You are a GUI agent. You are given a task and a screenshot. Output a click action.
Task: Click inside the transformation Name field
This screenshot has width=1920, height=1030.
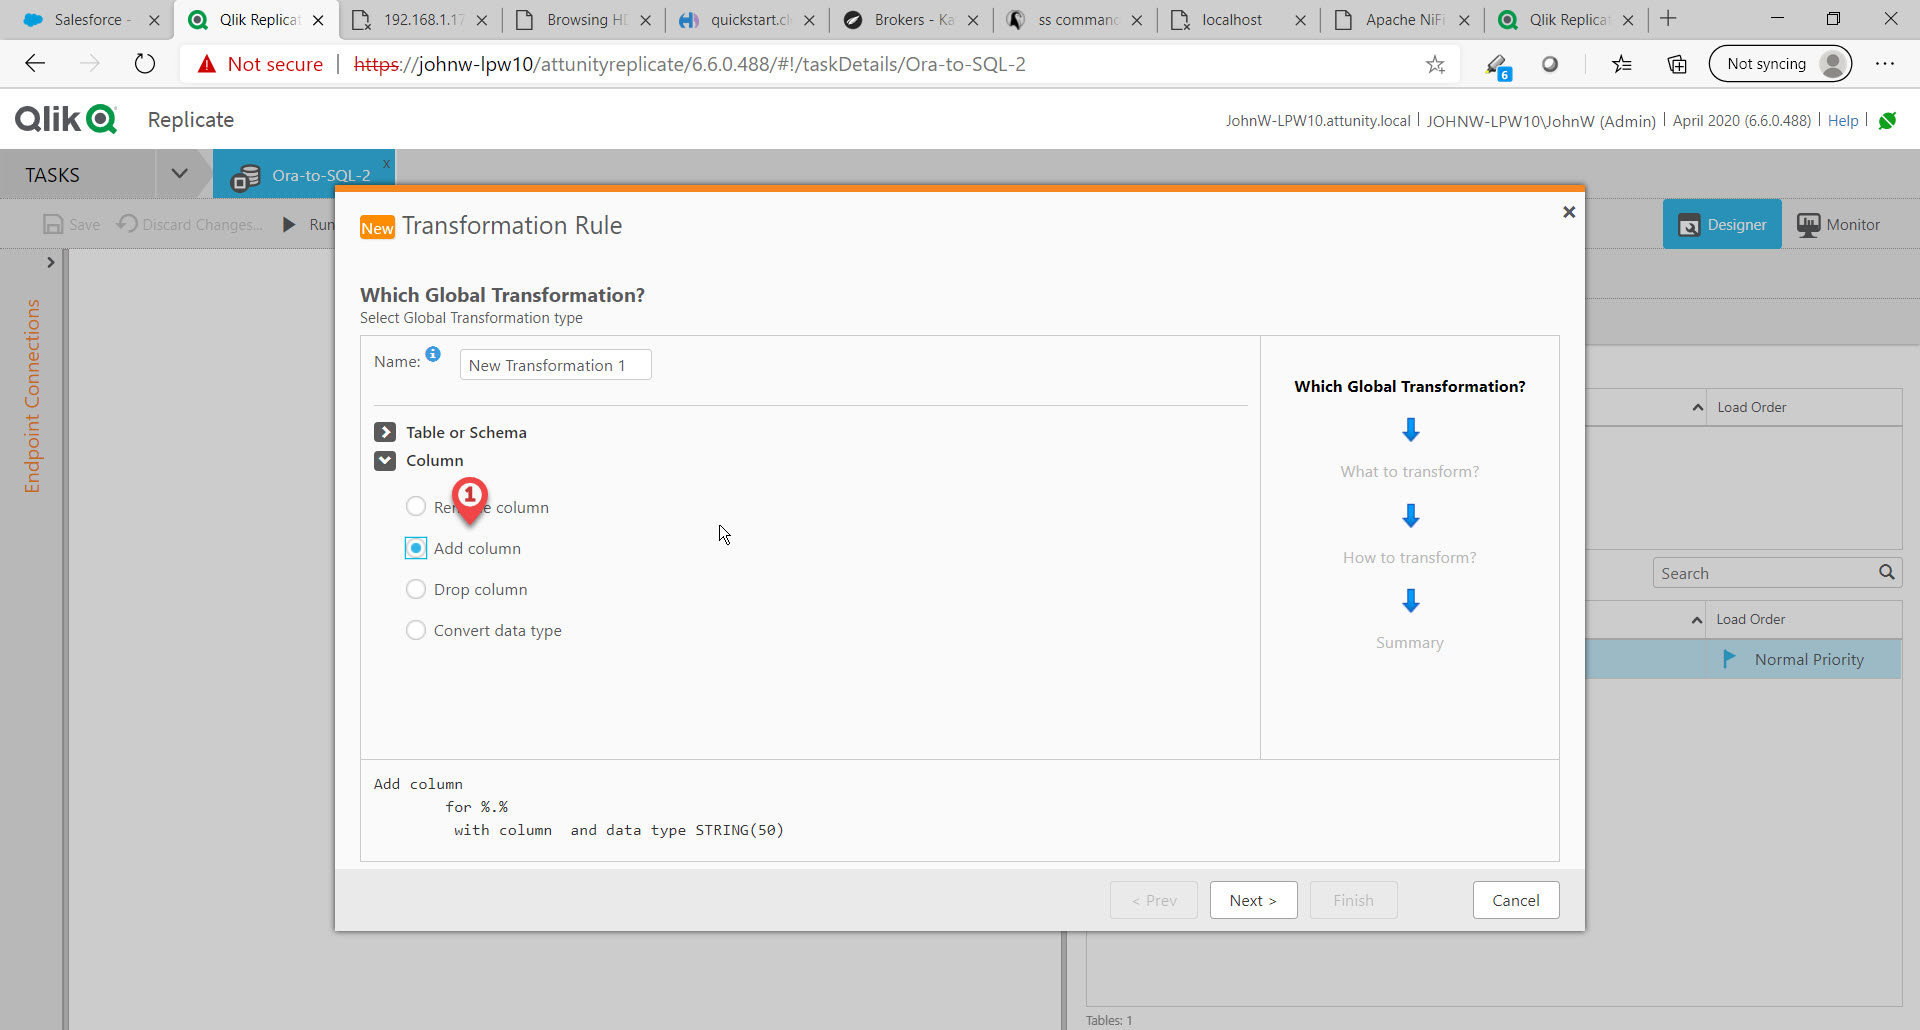point(555,364)
